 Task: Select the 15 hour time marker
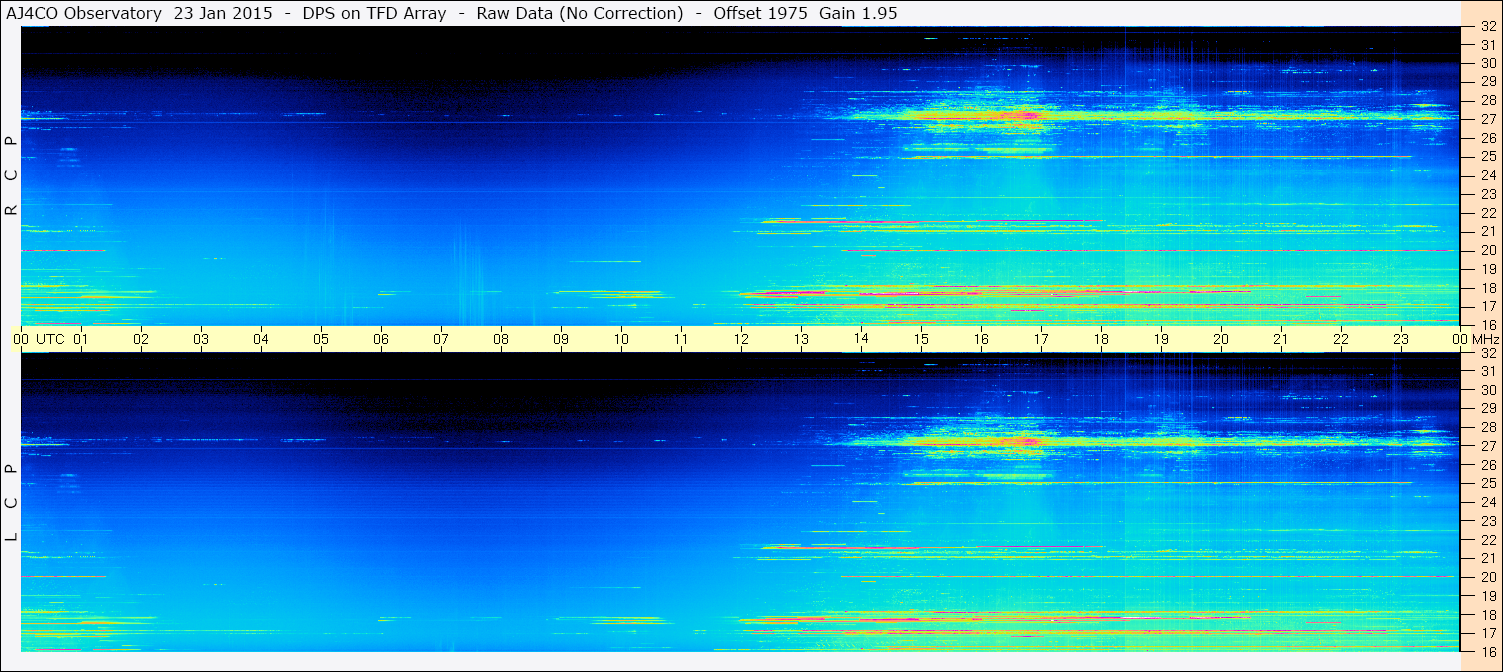tap(921, 339)
